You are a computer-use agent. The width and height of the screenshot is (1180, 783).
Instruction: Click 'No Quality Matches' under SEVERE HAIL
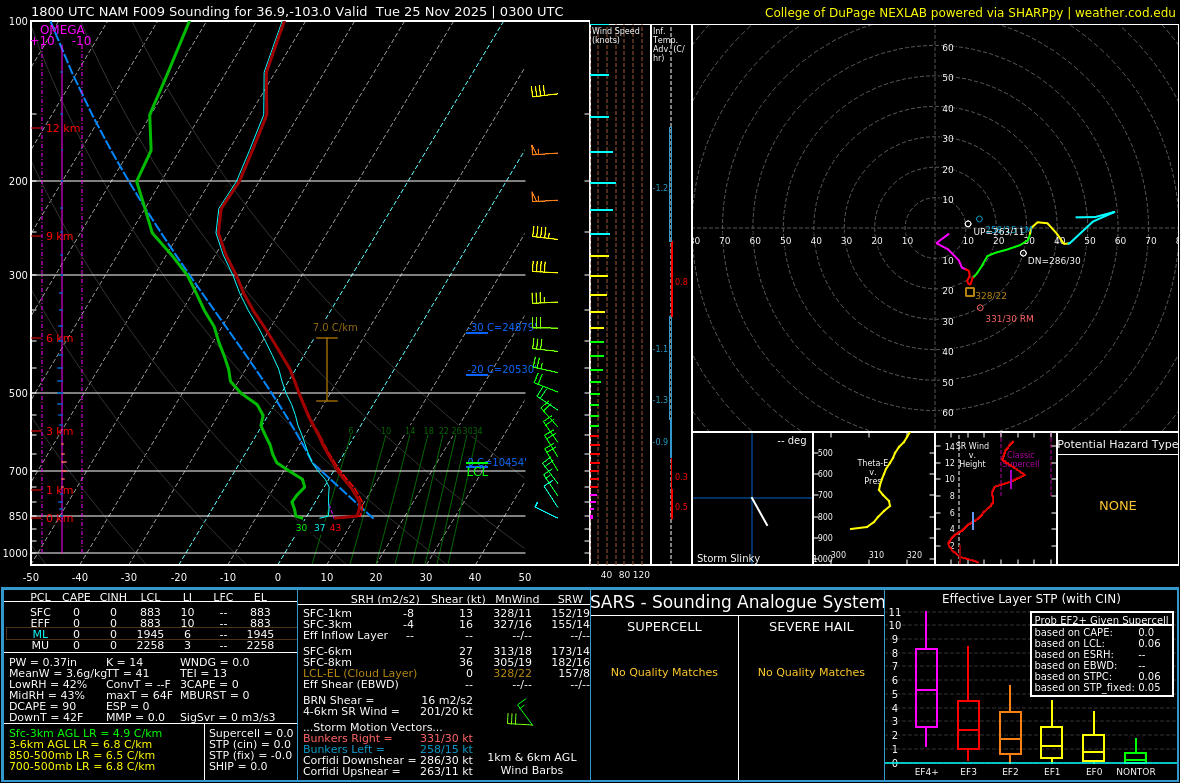point(811,672)
